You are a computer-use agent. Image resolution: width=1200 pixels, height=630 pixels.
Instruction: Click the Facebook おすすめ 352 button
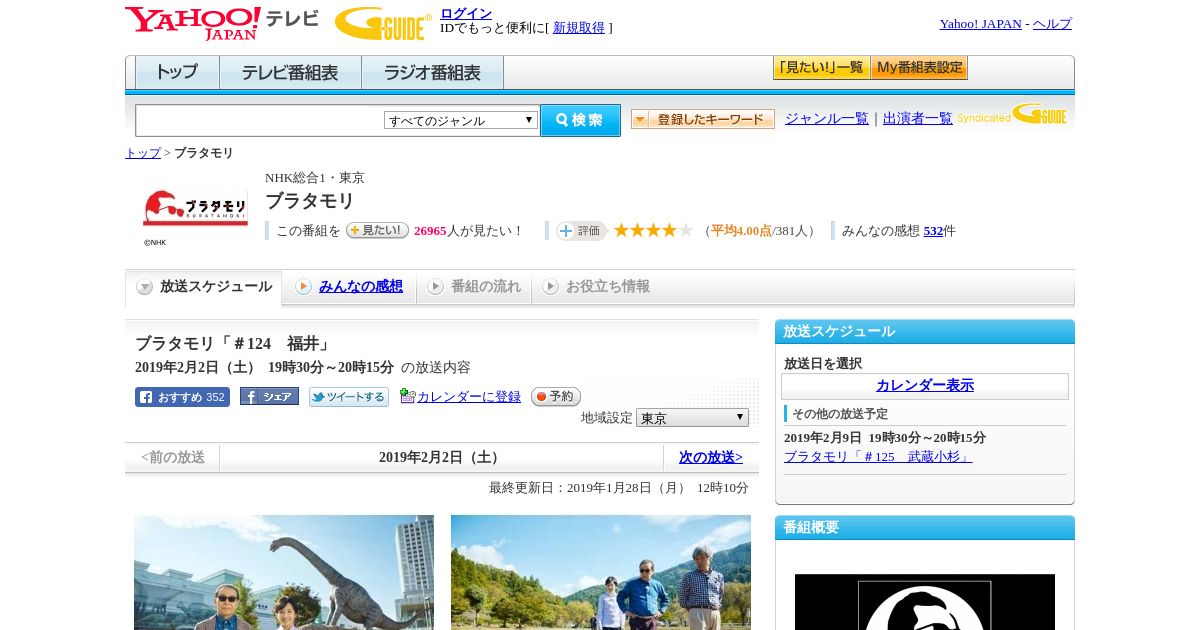point(182,397)
